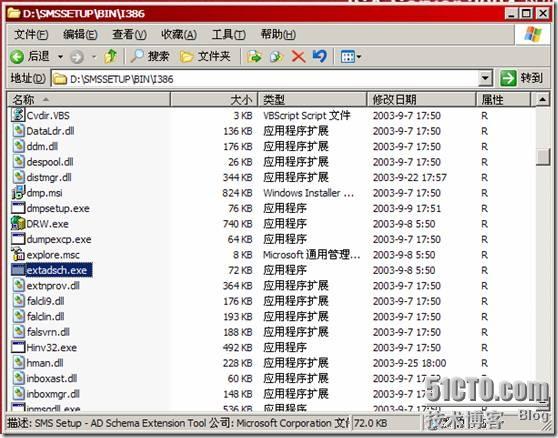This screenshot has height=438, width=558.
Task: Select dumpexcp.exe file icon
Action: tap(18, 239)
